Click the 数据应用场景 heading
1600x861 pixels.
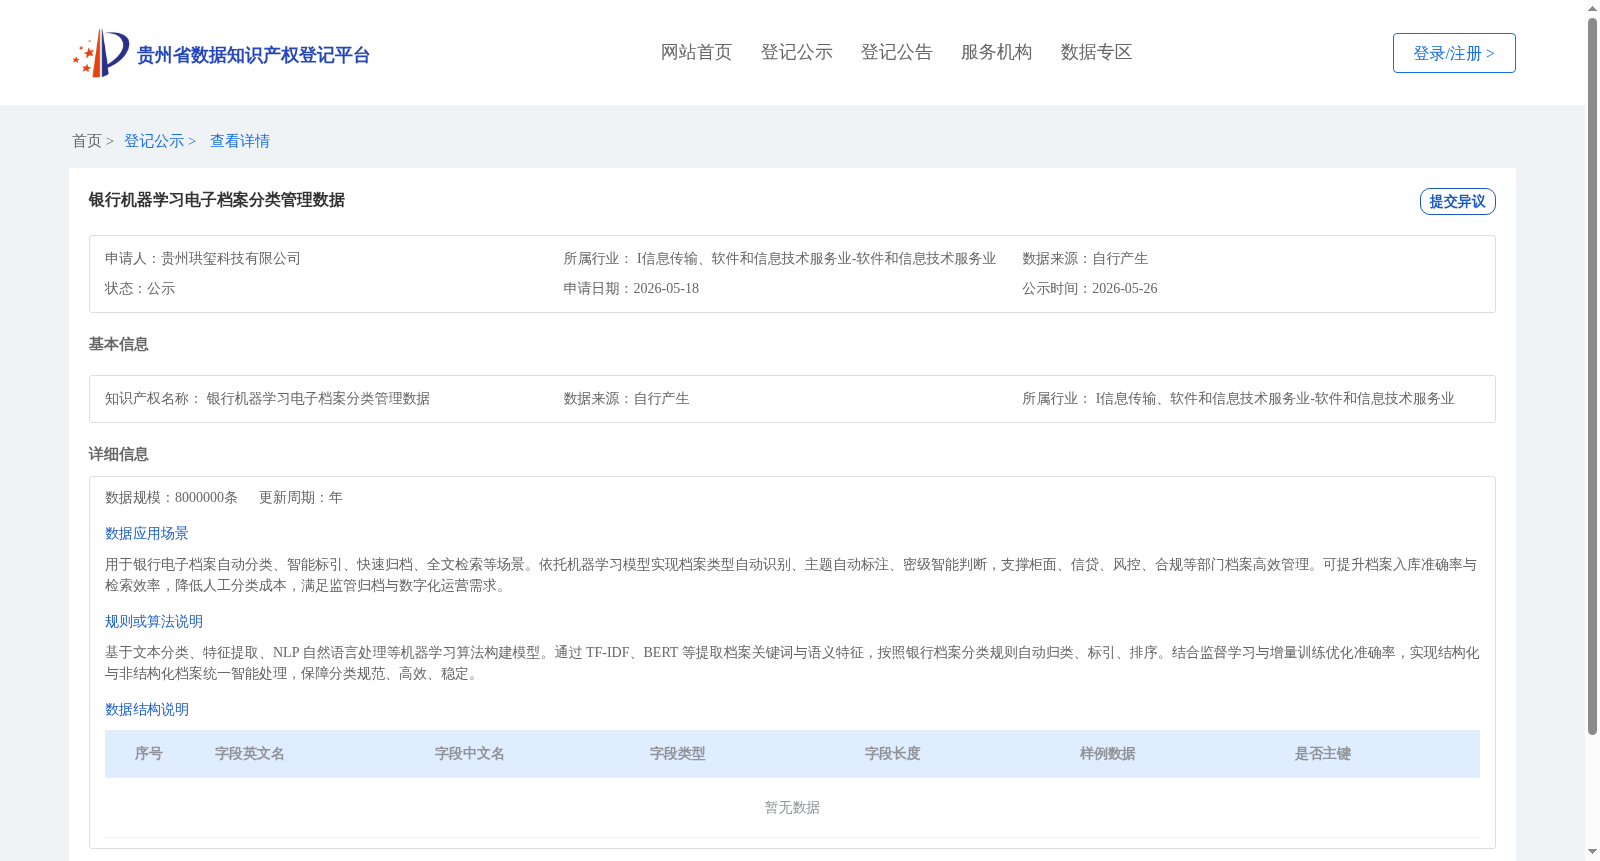[x=147, y=534]
